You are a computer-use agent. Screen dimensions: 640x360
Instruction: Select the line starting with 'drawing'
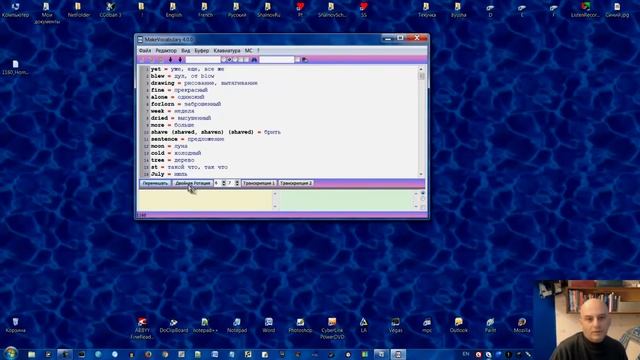click(204, 83)
